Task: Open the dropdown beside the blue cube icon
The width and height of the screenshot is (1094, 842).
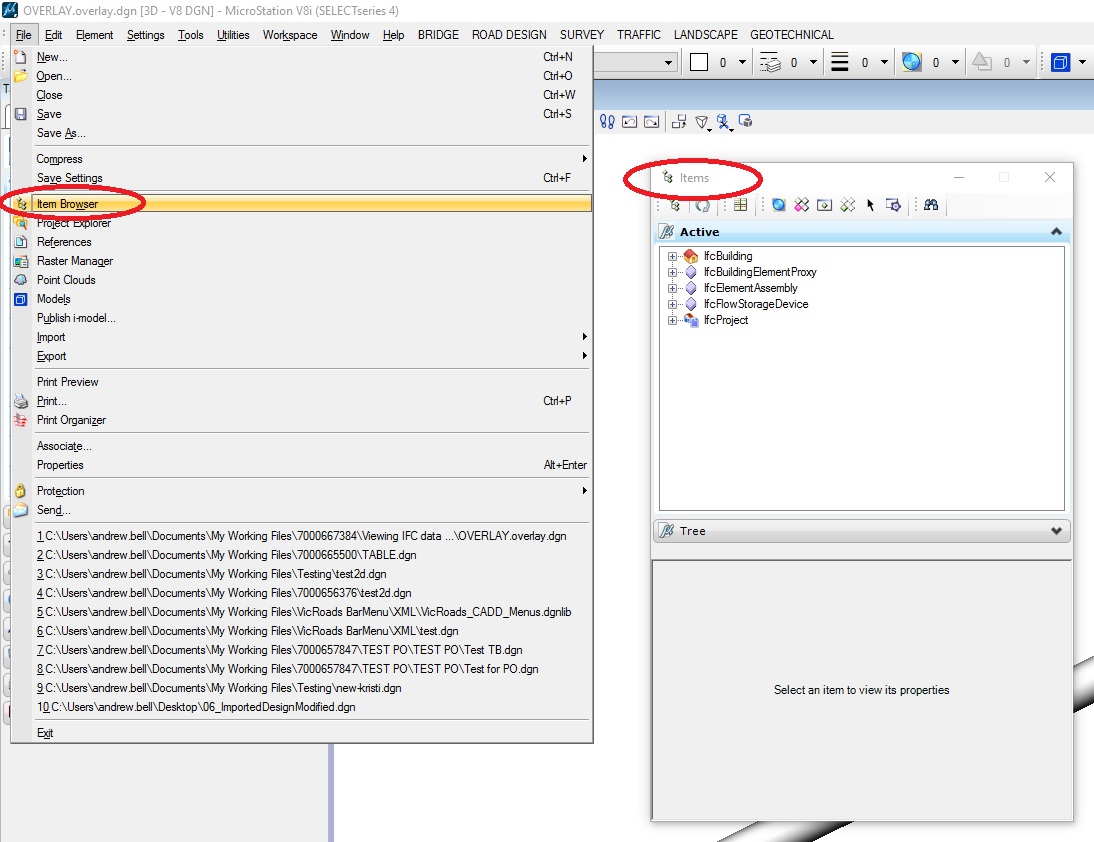Action: [x=1082, y=62]
